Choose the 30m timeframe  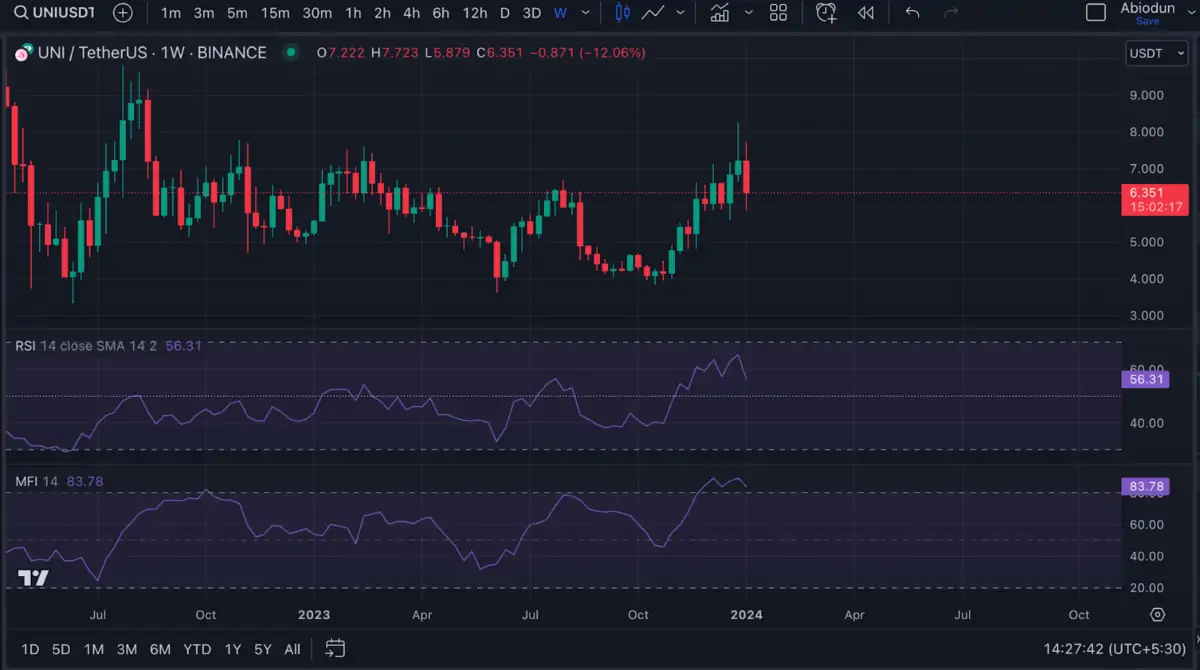pos(317,13)
